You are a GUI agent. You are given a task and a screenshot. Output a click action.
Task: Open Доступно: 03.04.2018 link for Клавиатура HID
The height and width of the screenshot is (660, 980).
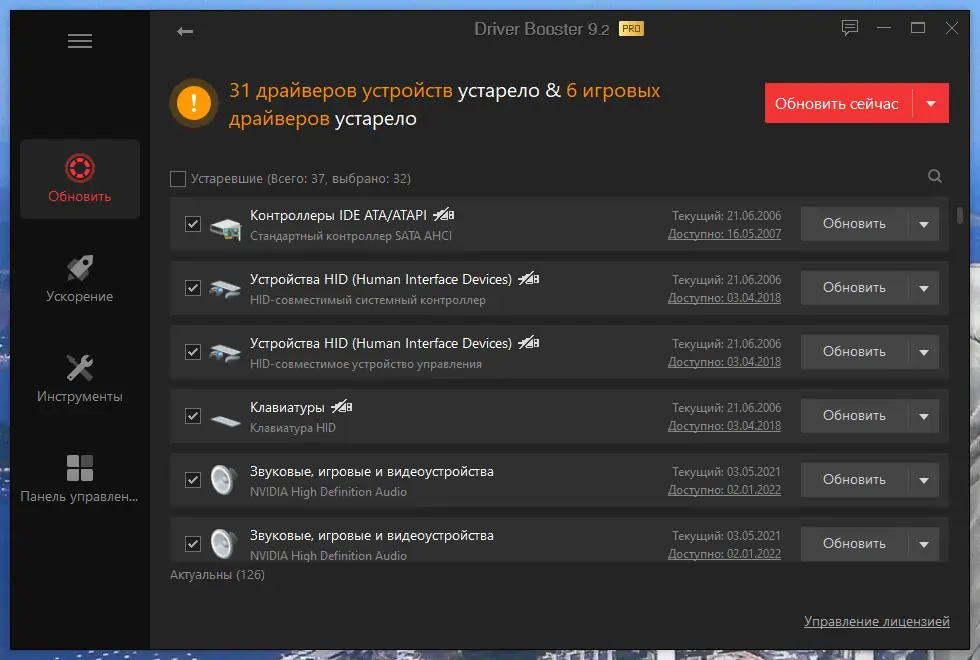point(724,426)
